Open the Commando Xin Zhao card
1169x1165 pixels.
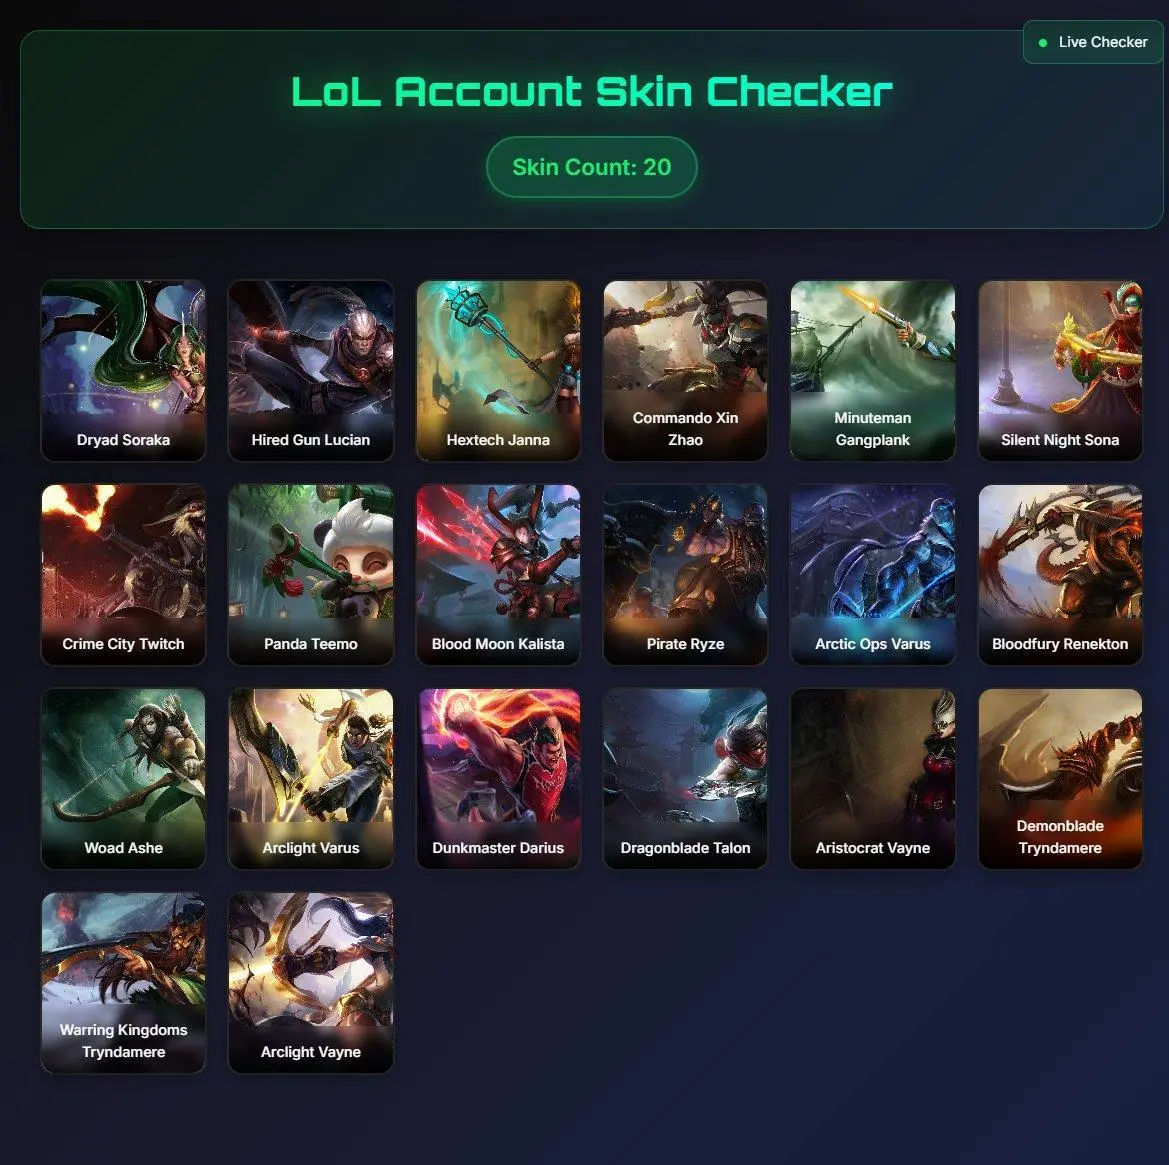[685, 370]
